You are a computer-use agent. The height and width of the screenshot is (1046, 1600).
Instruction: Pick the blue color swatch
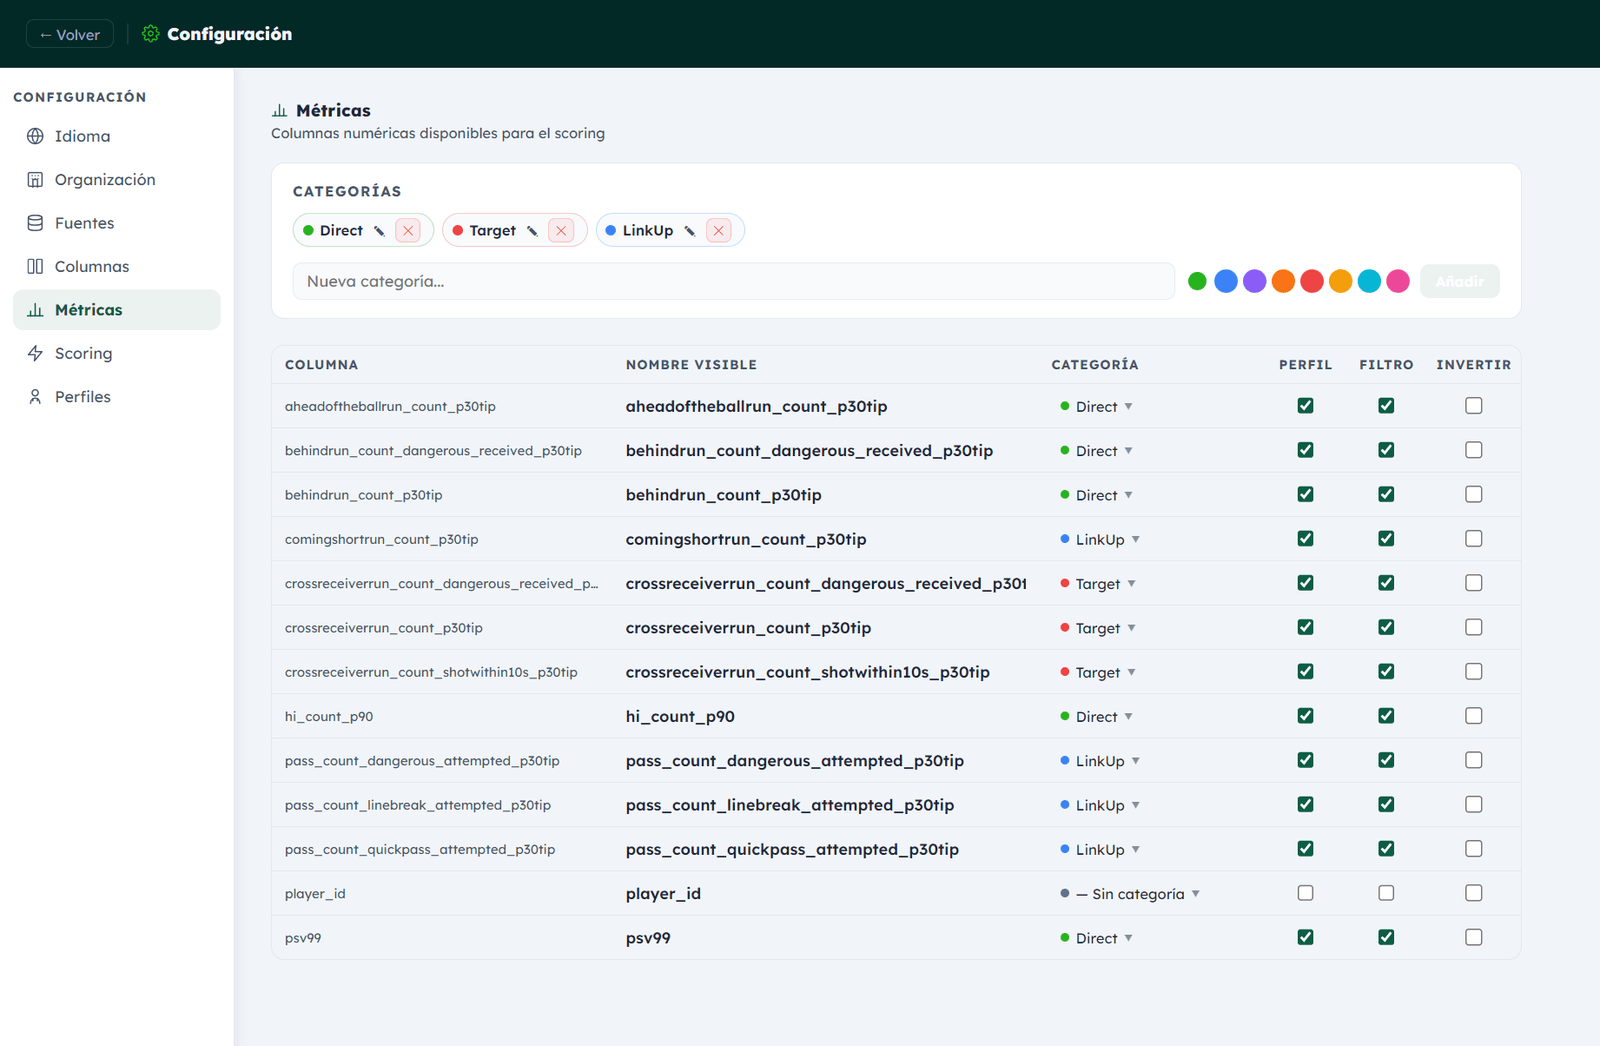pyautogui.click(x=1226, y=281)
